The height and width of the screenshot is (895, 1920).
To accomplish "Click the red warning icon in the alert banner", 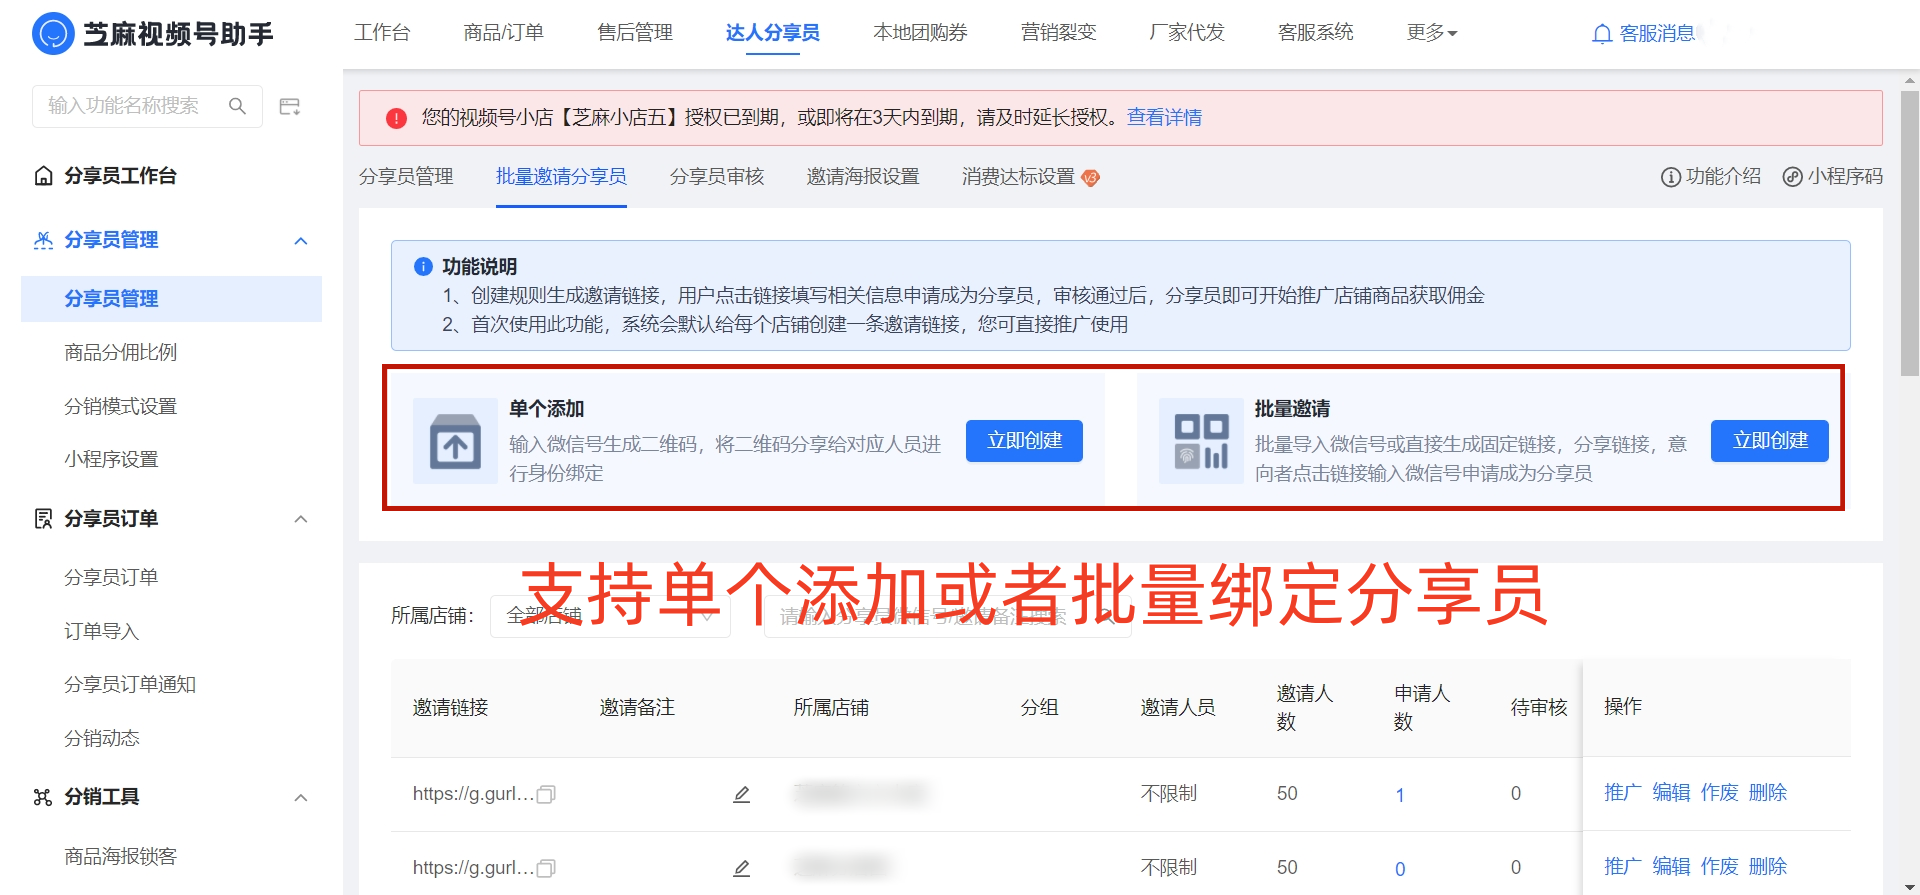I will pos(396,118).
